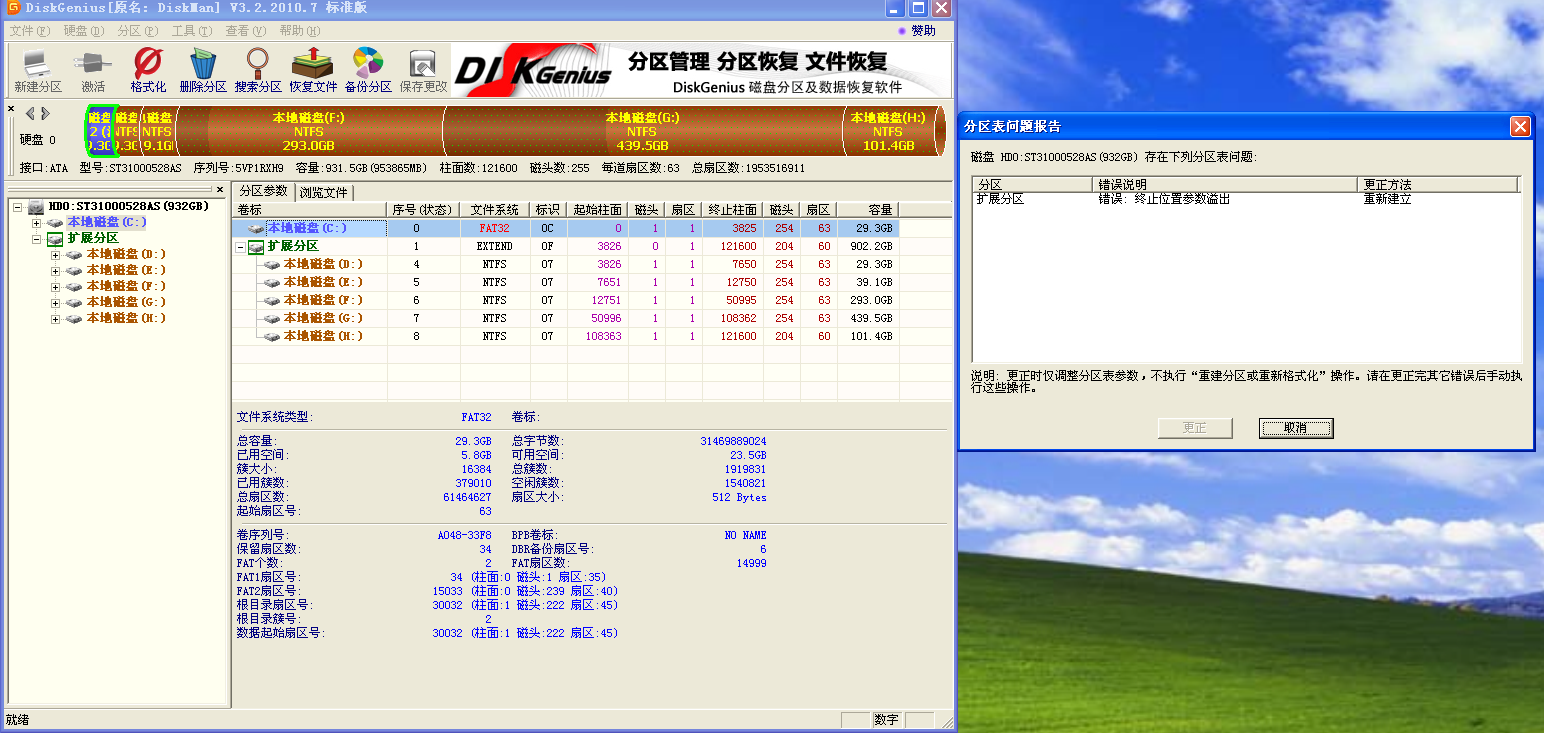Click 取消 button in the report dialog
Screen dimensions: 1544x733
[1296, 428]
